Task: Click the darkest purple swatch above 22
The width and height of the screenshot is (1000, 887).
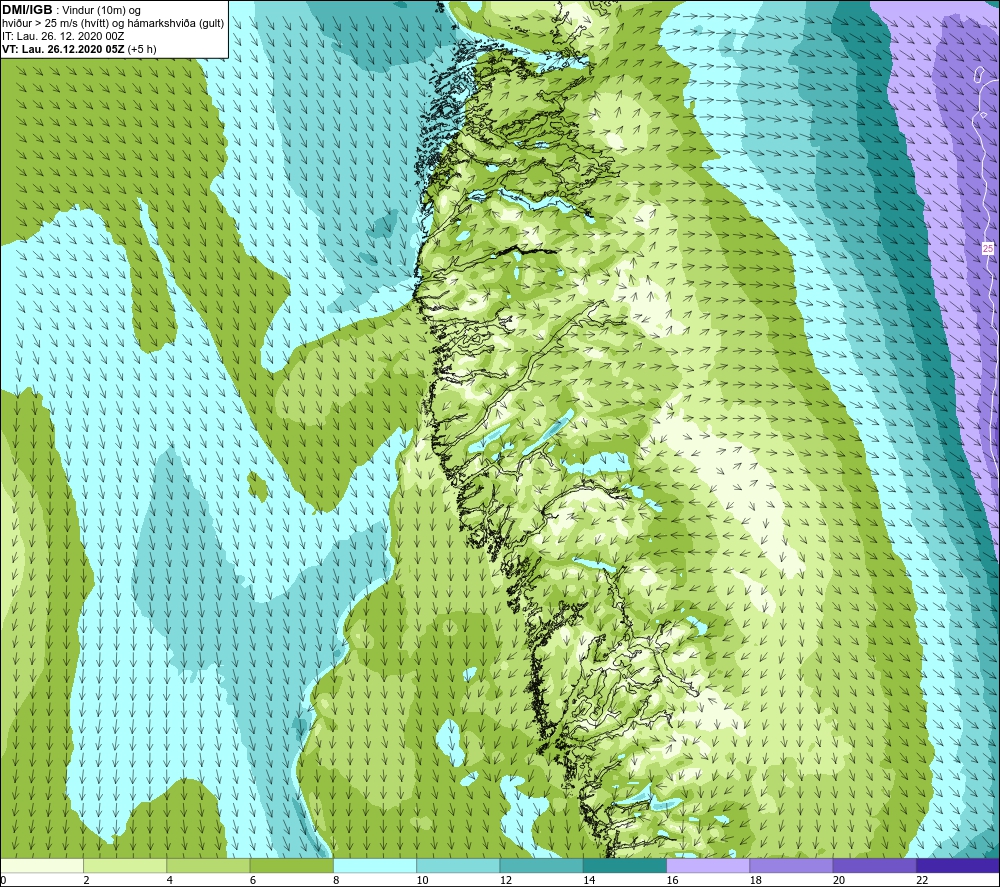Action: (958, 866)
